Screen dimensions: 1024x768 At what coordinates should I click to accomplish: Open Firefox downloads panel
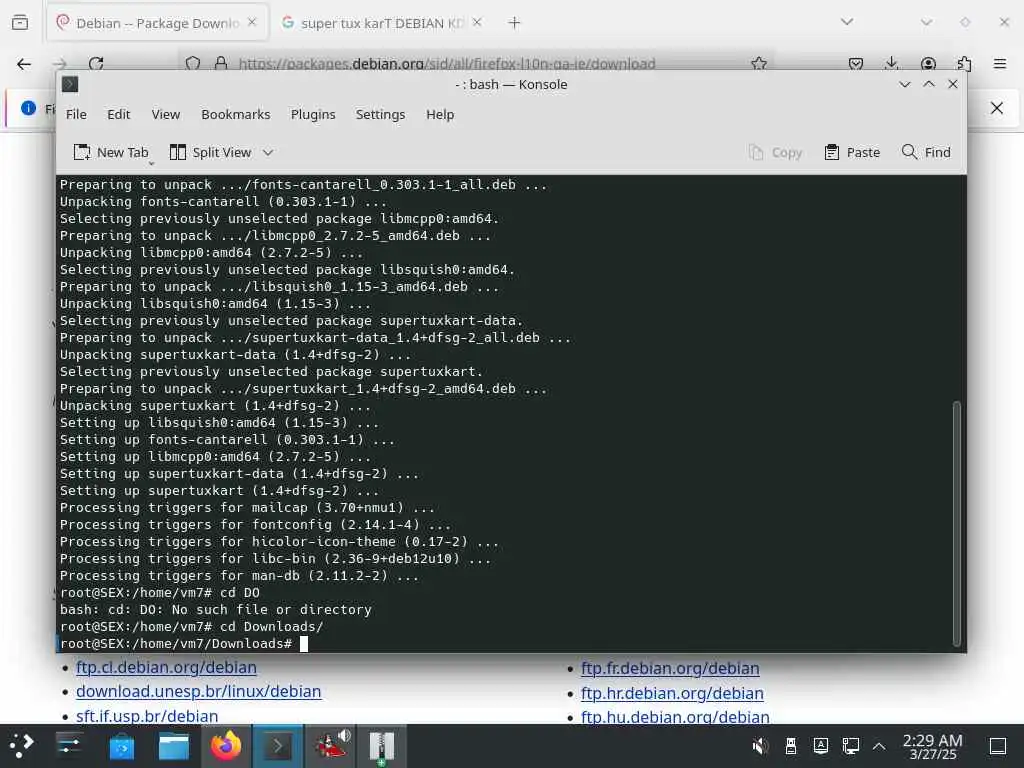[891, 64]
